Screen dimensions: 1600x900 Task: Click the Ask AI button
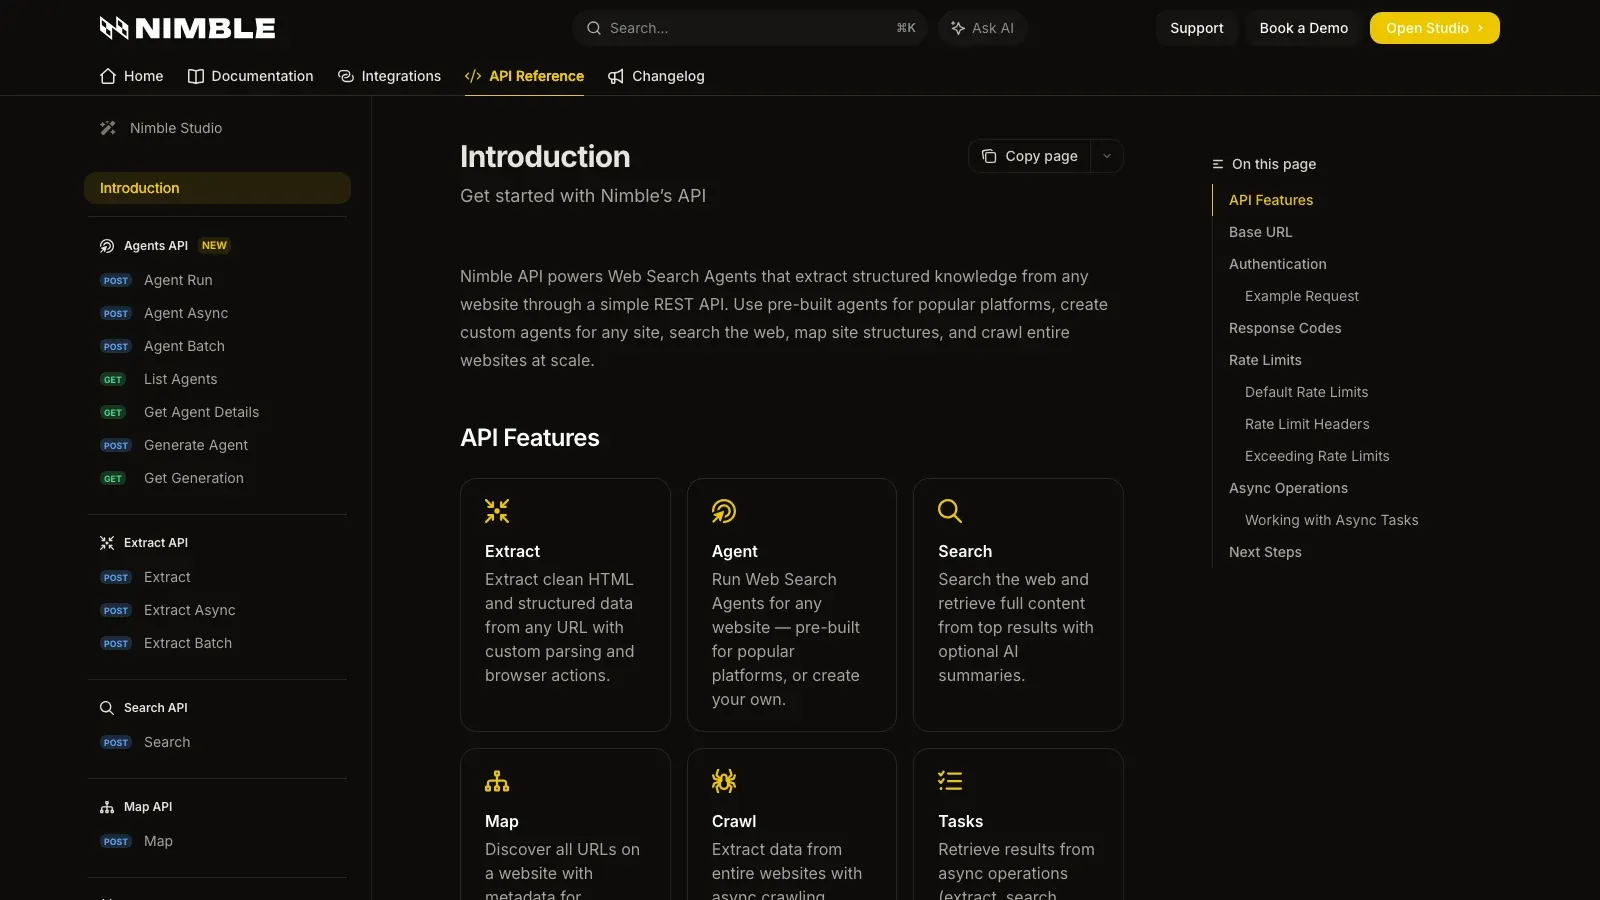point(983,28)
